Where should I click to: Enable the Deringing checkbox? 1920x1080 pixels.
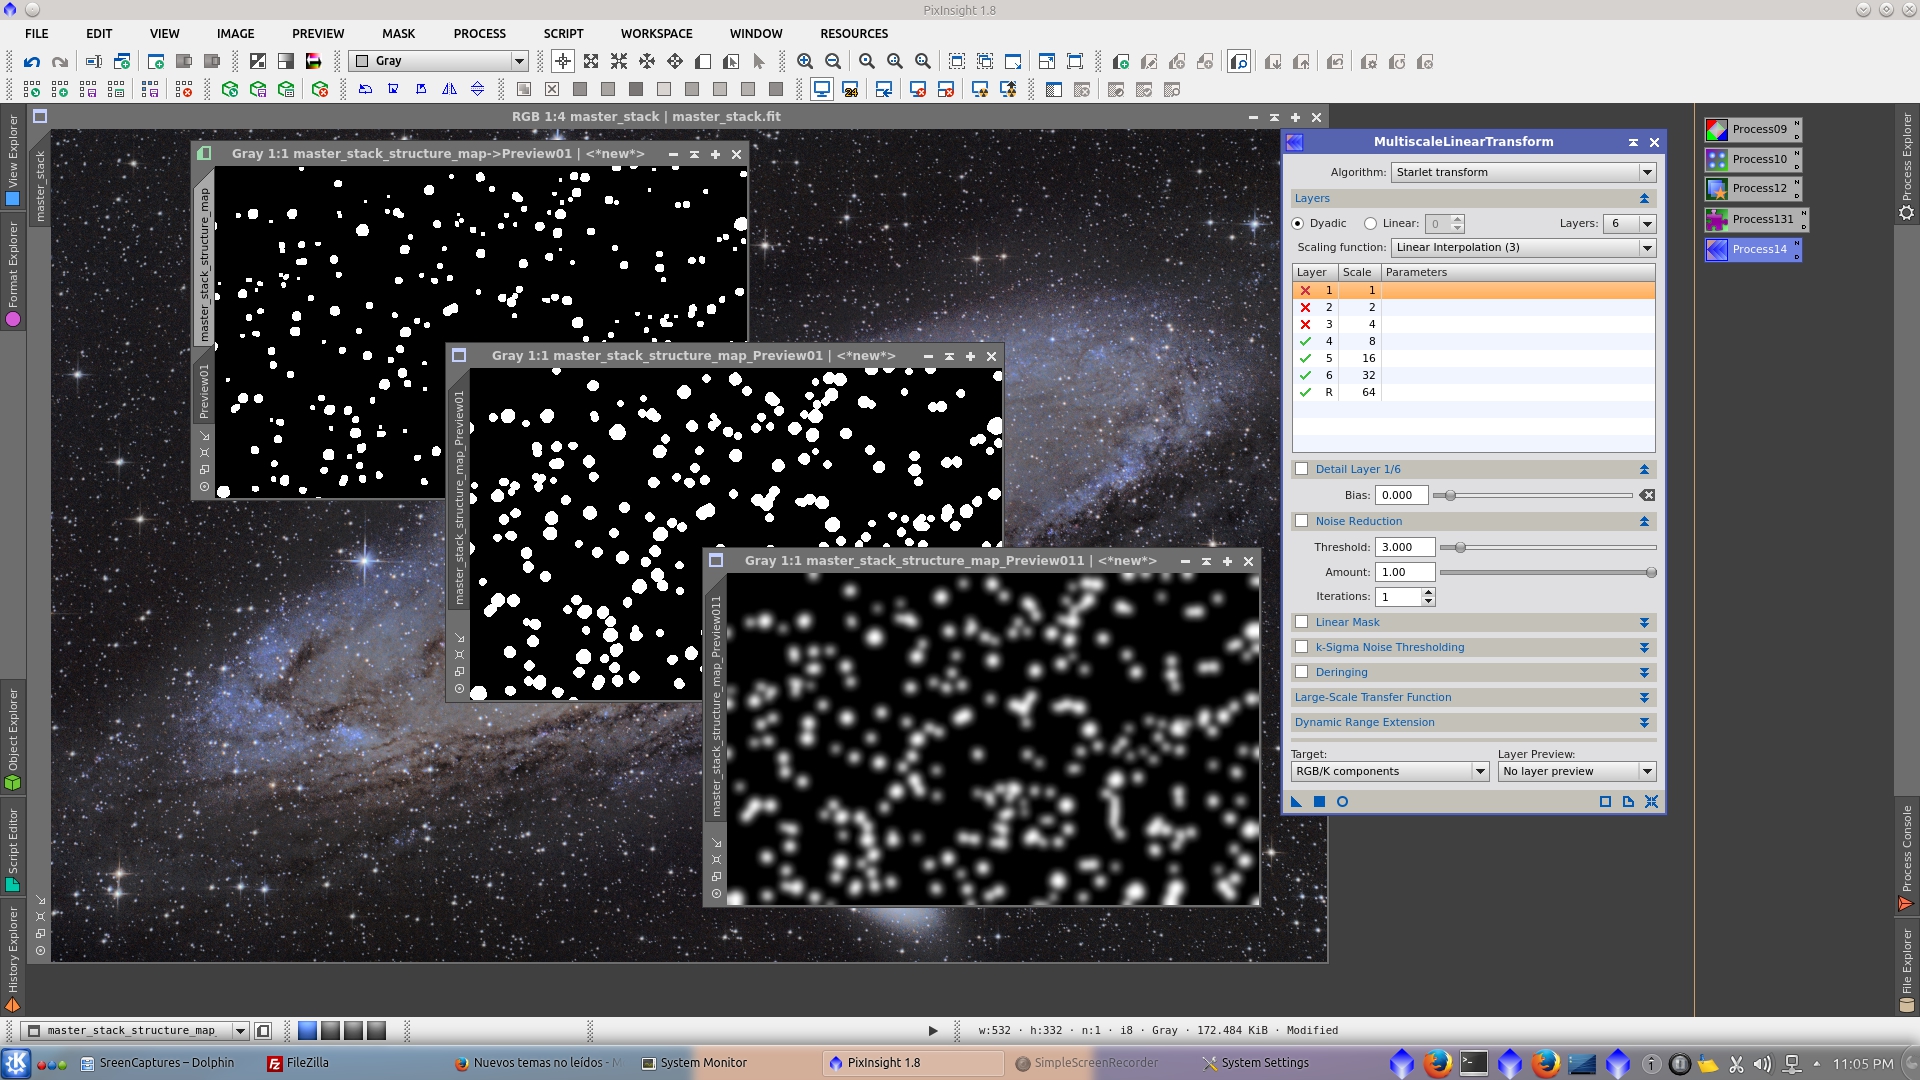click(1301, 672)
